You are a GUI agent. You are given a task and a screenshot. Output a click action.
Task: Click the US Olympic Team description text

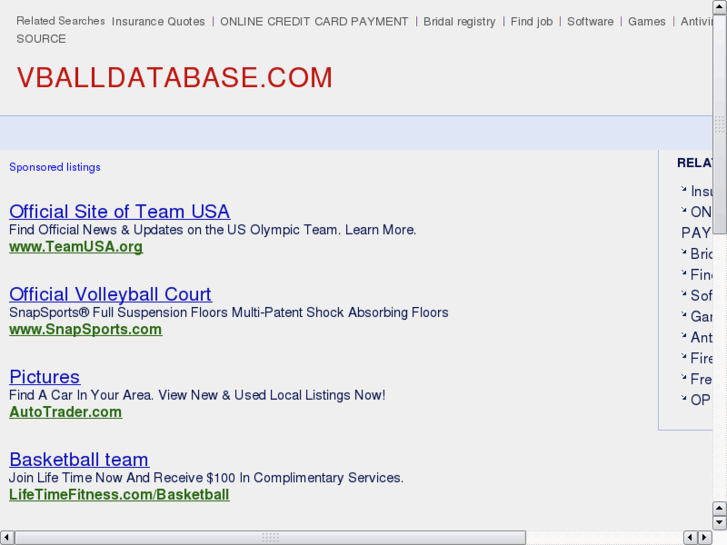pos(213,230)
